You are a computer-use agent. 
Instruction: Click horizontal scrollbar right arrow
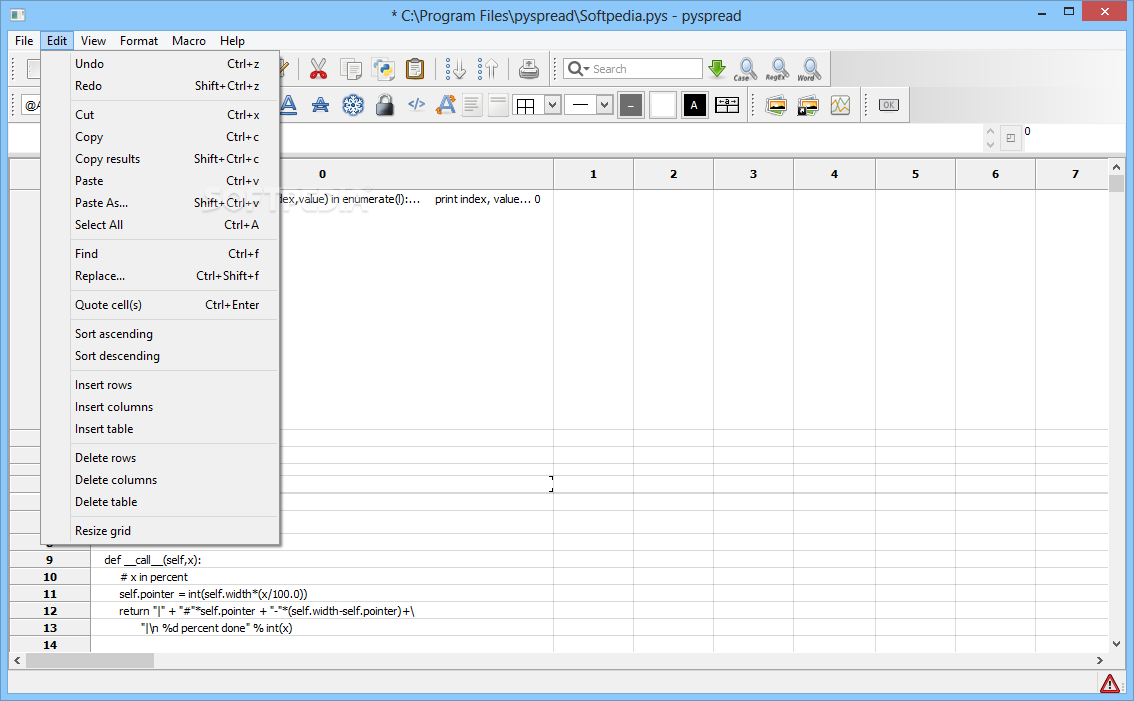(1099, 660)
